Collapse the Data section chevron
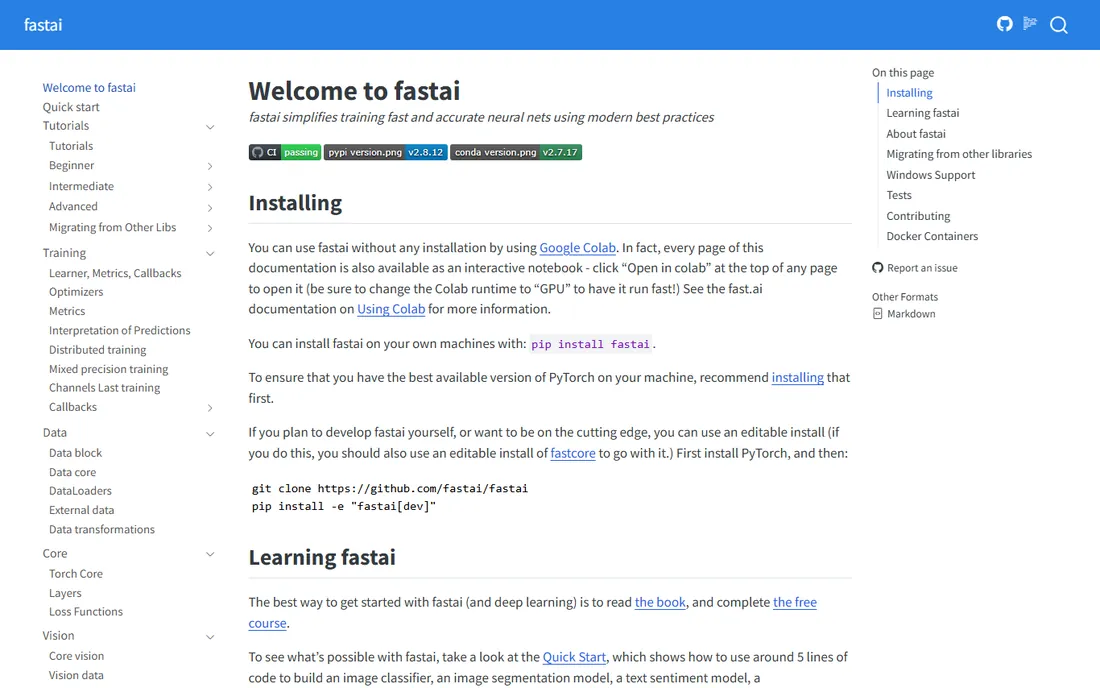Viewport: 1100px width, 688px height. point(210,433)
